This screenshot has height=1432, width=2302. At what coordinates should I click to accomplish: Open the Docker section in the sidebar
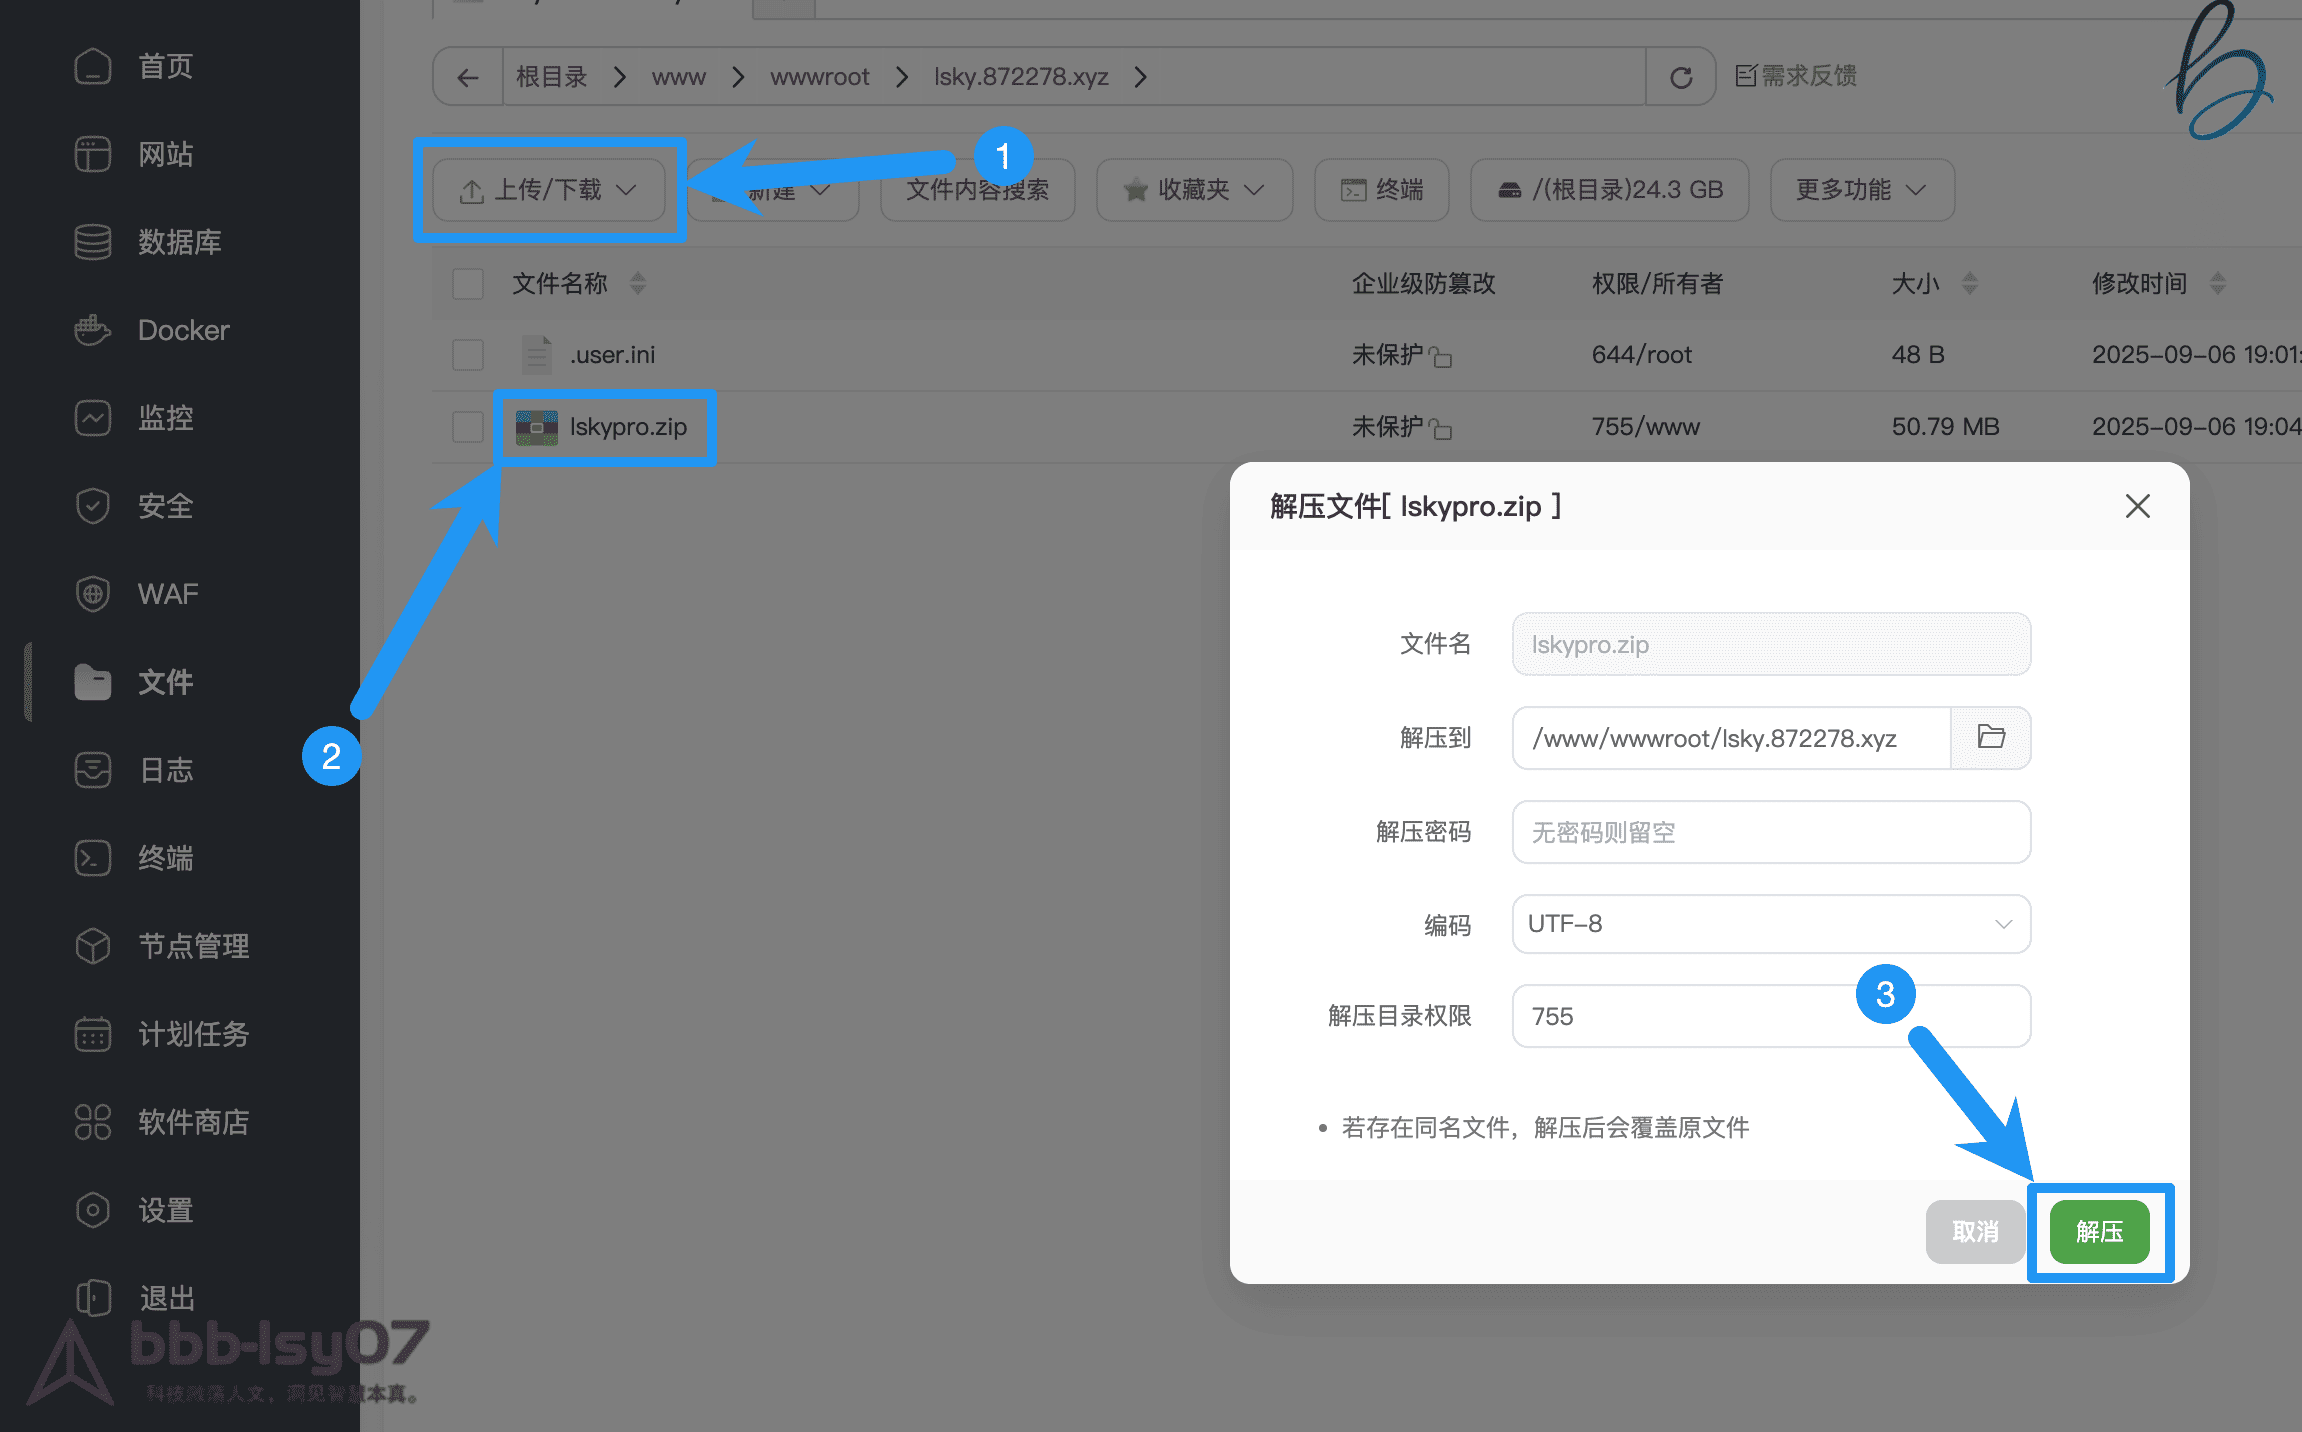click(182, 330)
